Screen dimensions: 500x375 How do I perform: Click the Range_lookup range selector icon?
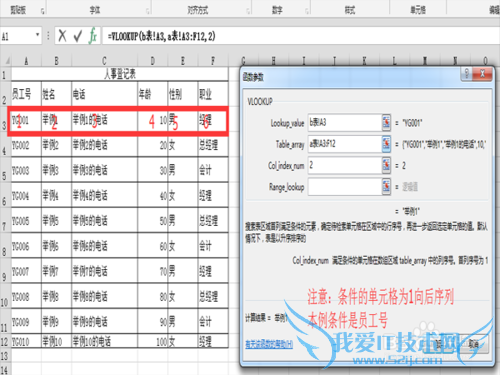tap(386, 187)
